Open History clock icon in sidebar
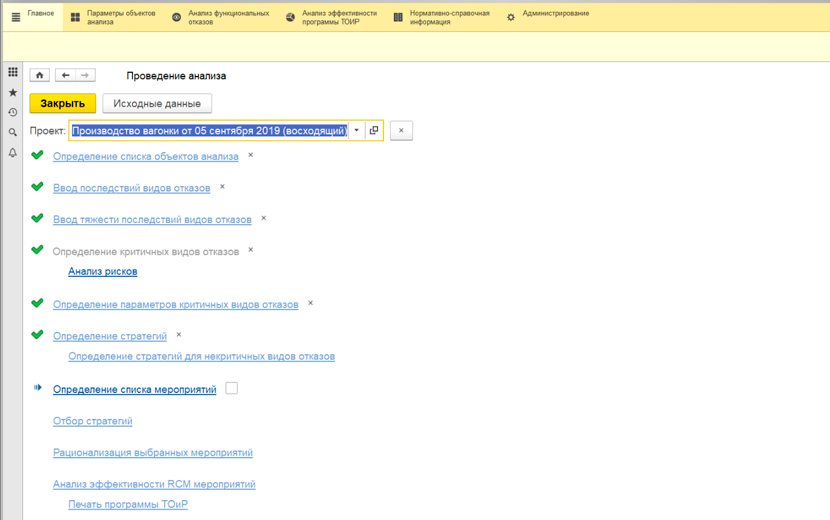Screen dimensions: 830x520 point(13,112)
